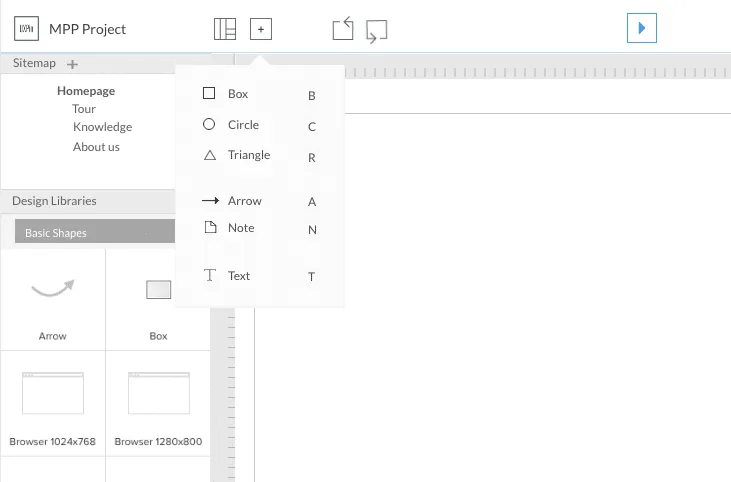Click shortcut letter A beside Arrow
This screenshot has width=731, height=482.
pyautogui.click(x=312, y=202)
